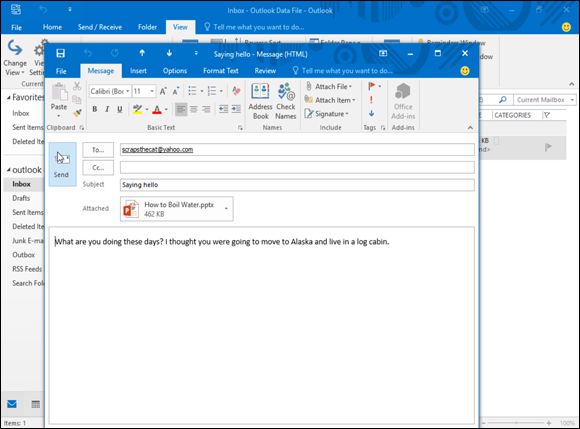The image size is (580, 429).
Task: Open Send / Receive tab in main window
Action: [100, 27]
